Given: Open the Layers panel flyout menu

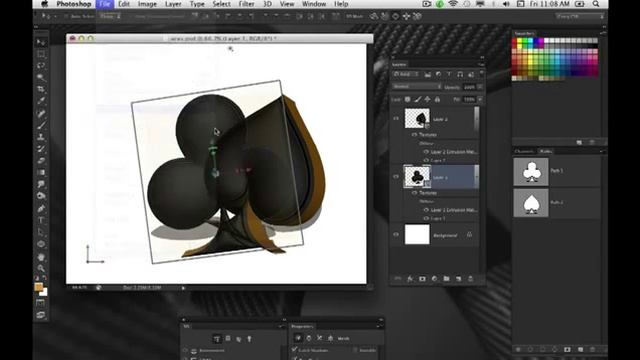Looking at the screenshot, I should click(x=481, y=64).
